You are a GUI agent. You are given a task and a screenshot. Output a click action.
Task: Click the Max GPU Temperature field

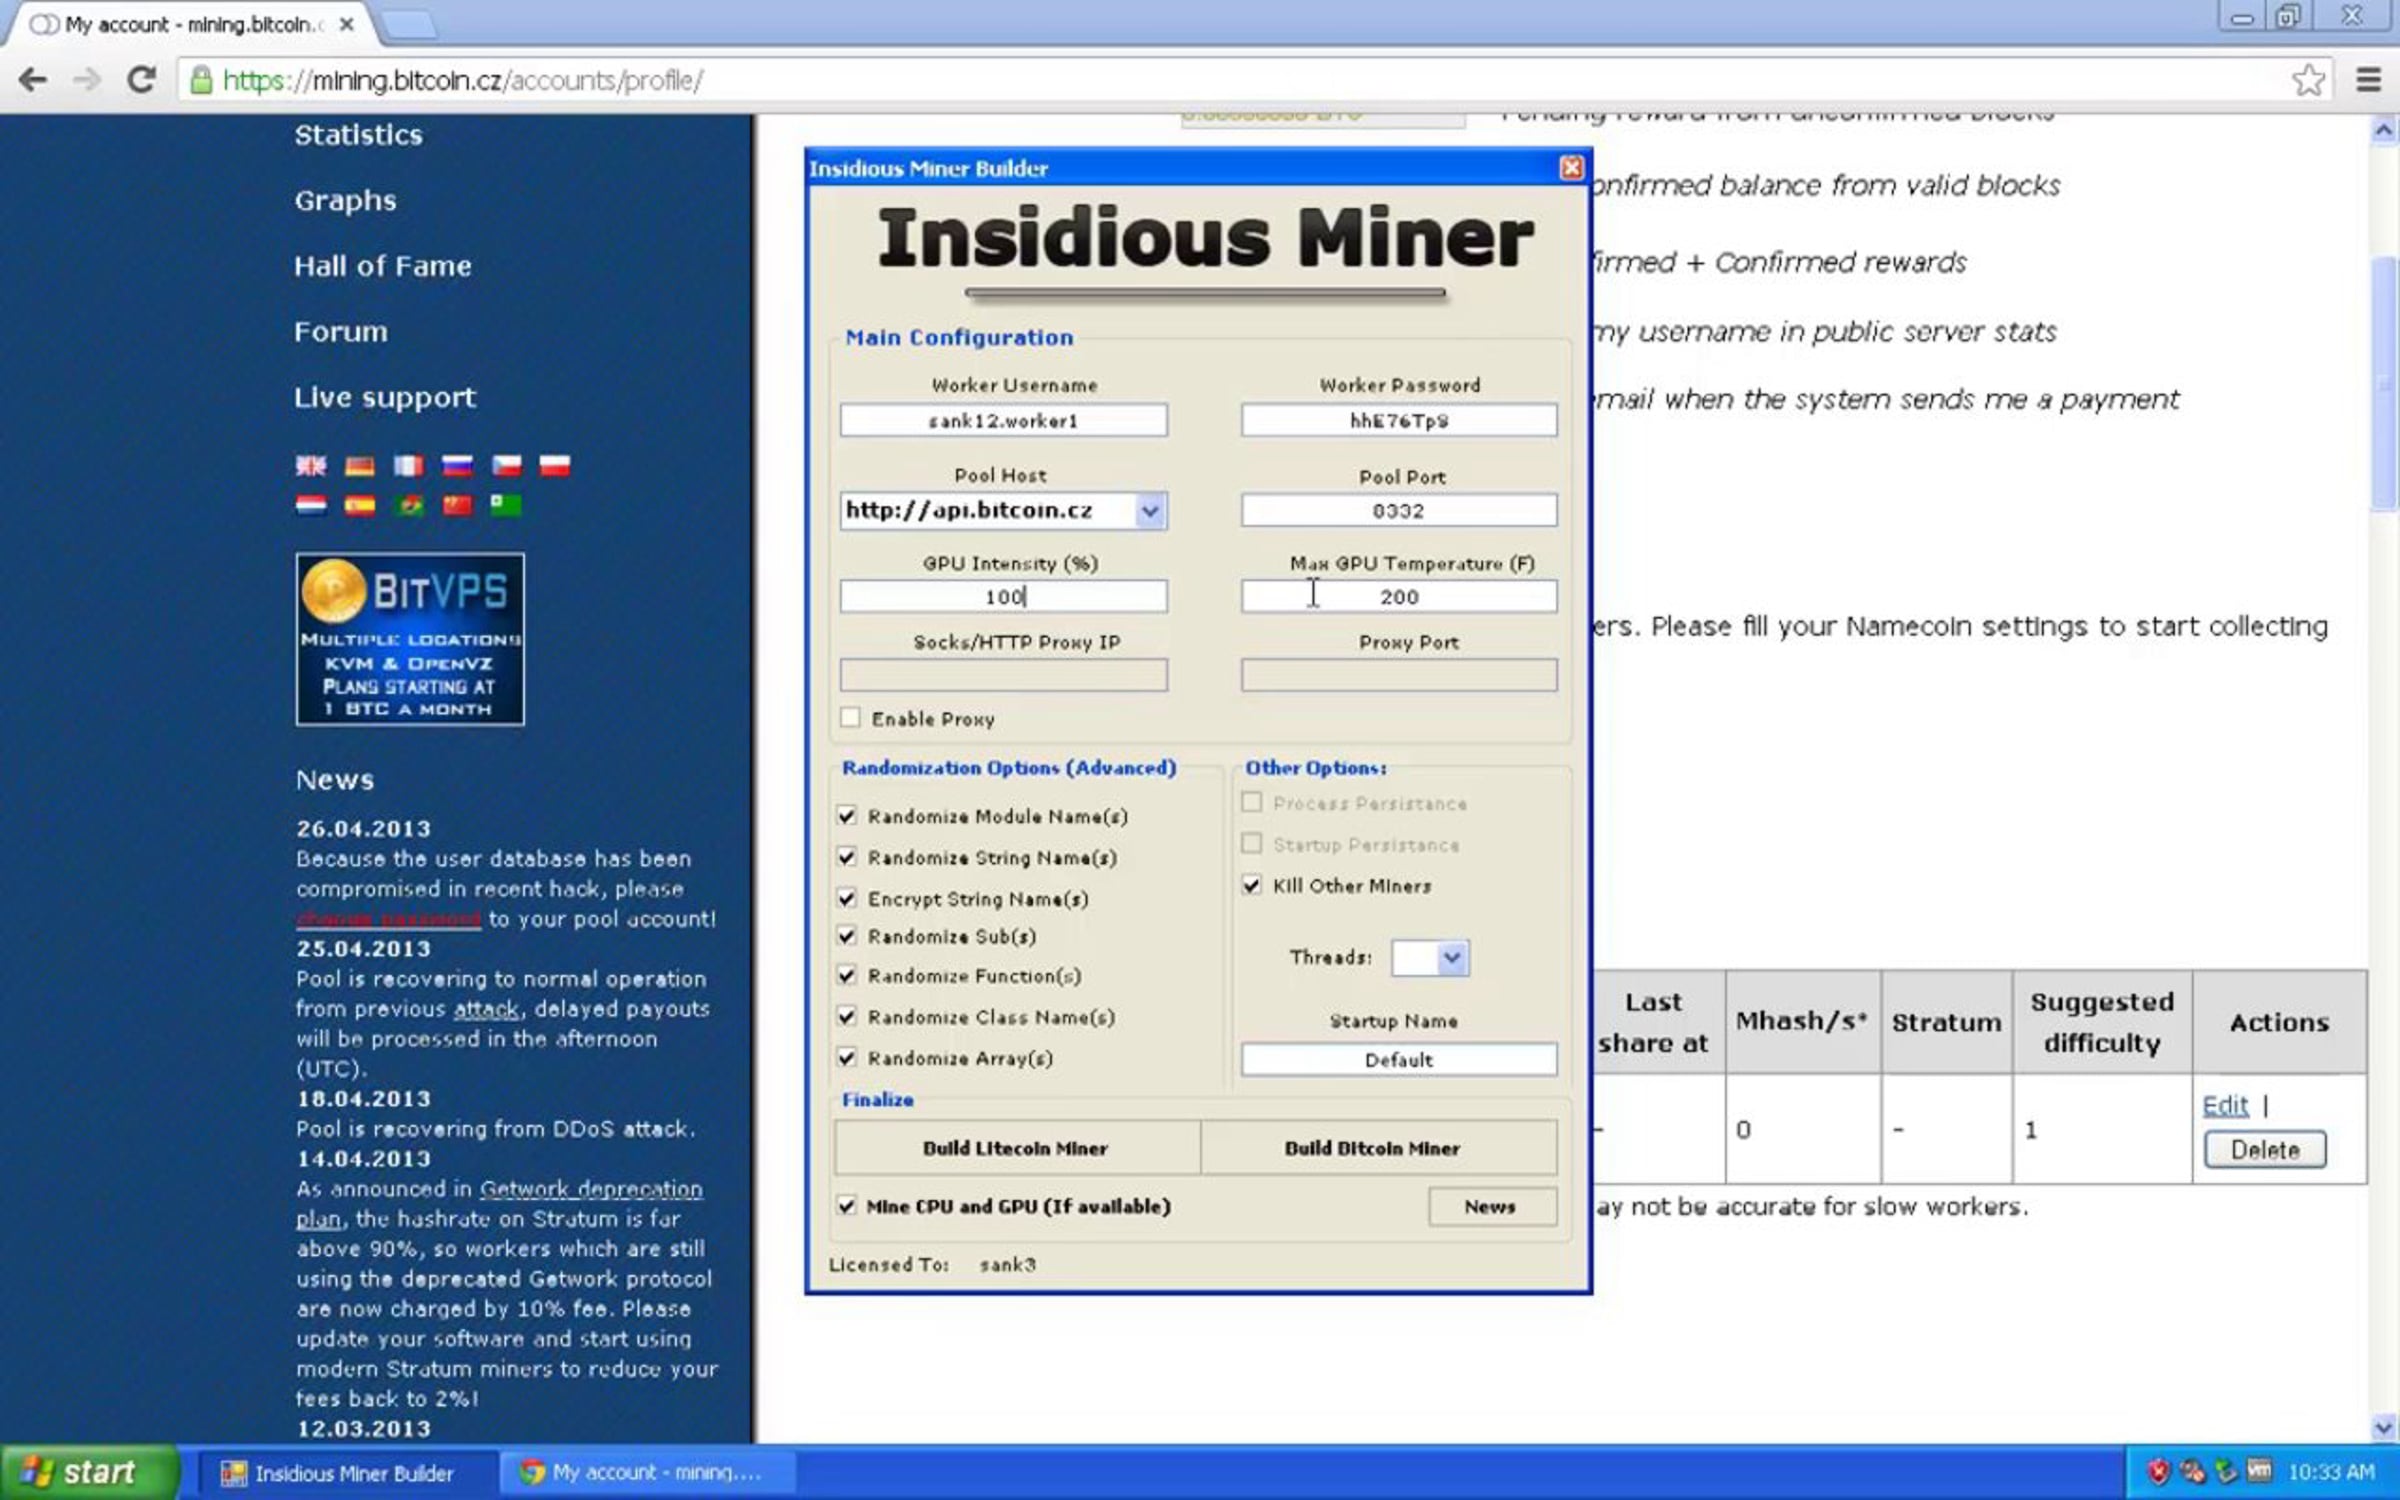(1398, 597)
